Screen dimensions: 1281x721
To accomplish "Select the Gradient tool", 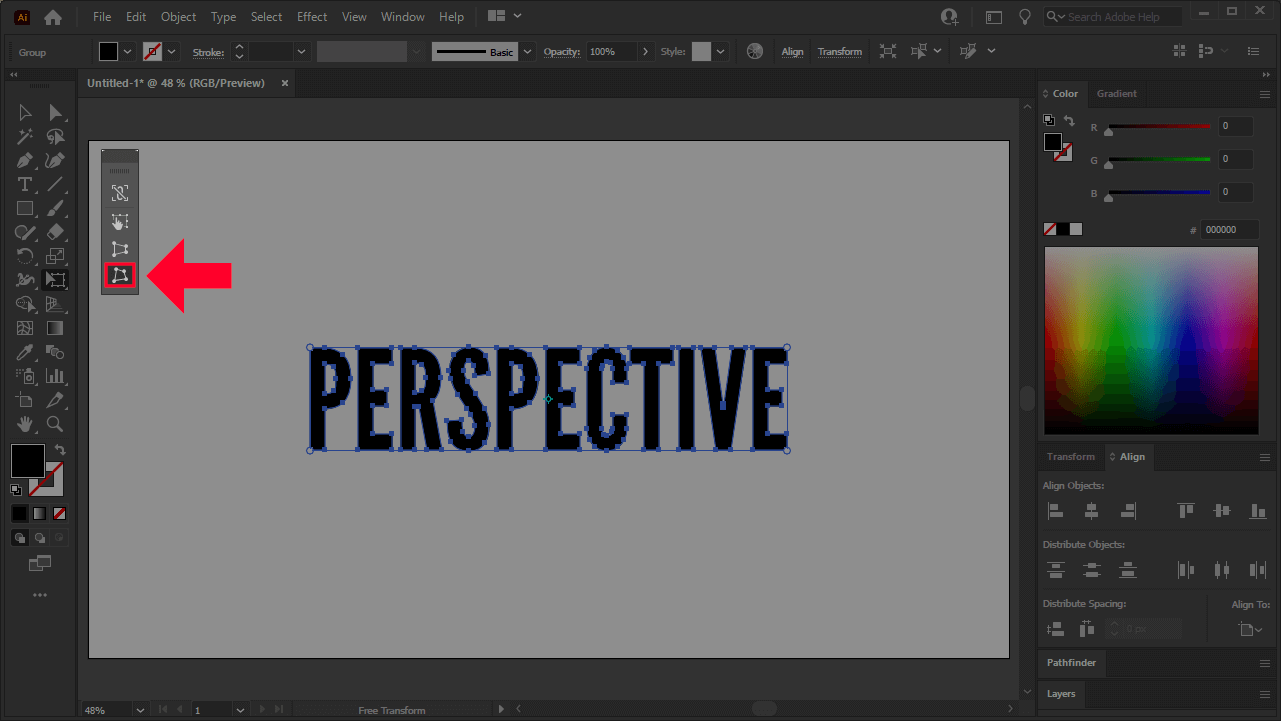I will (x=56, y=328).
